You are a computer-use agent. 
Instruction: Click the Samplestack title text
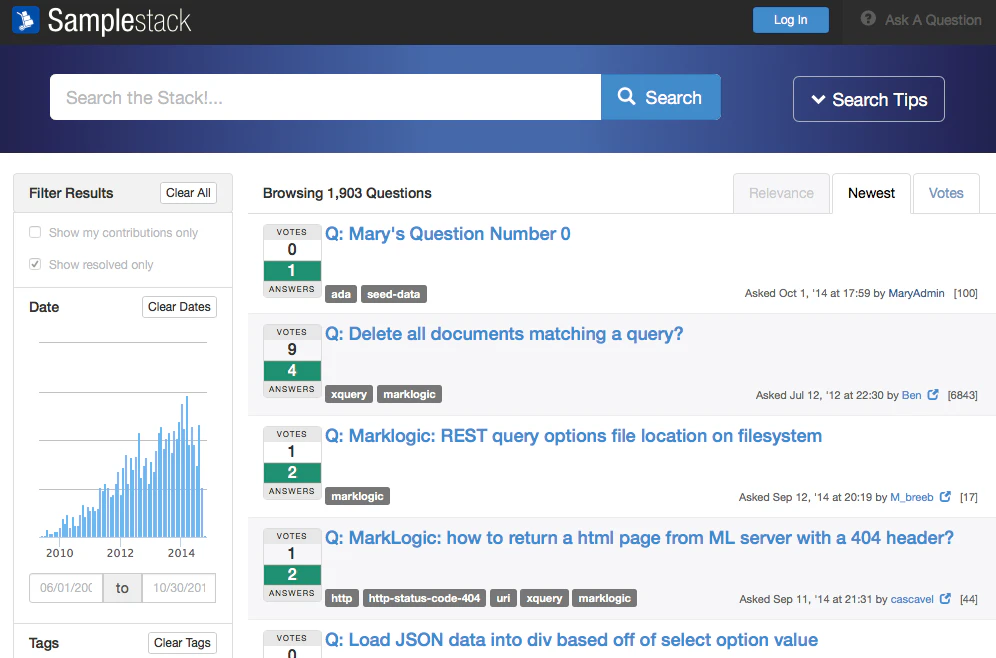pos(119,21)
